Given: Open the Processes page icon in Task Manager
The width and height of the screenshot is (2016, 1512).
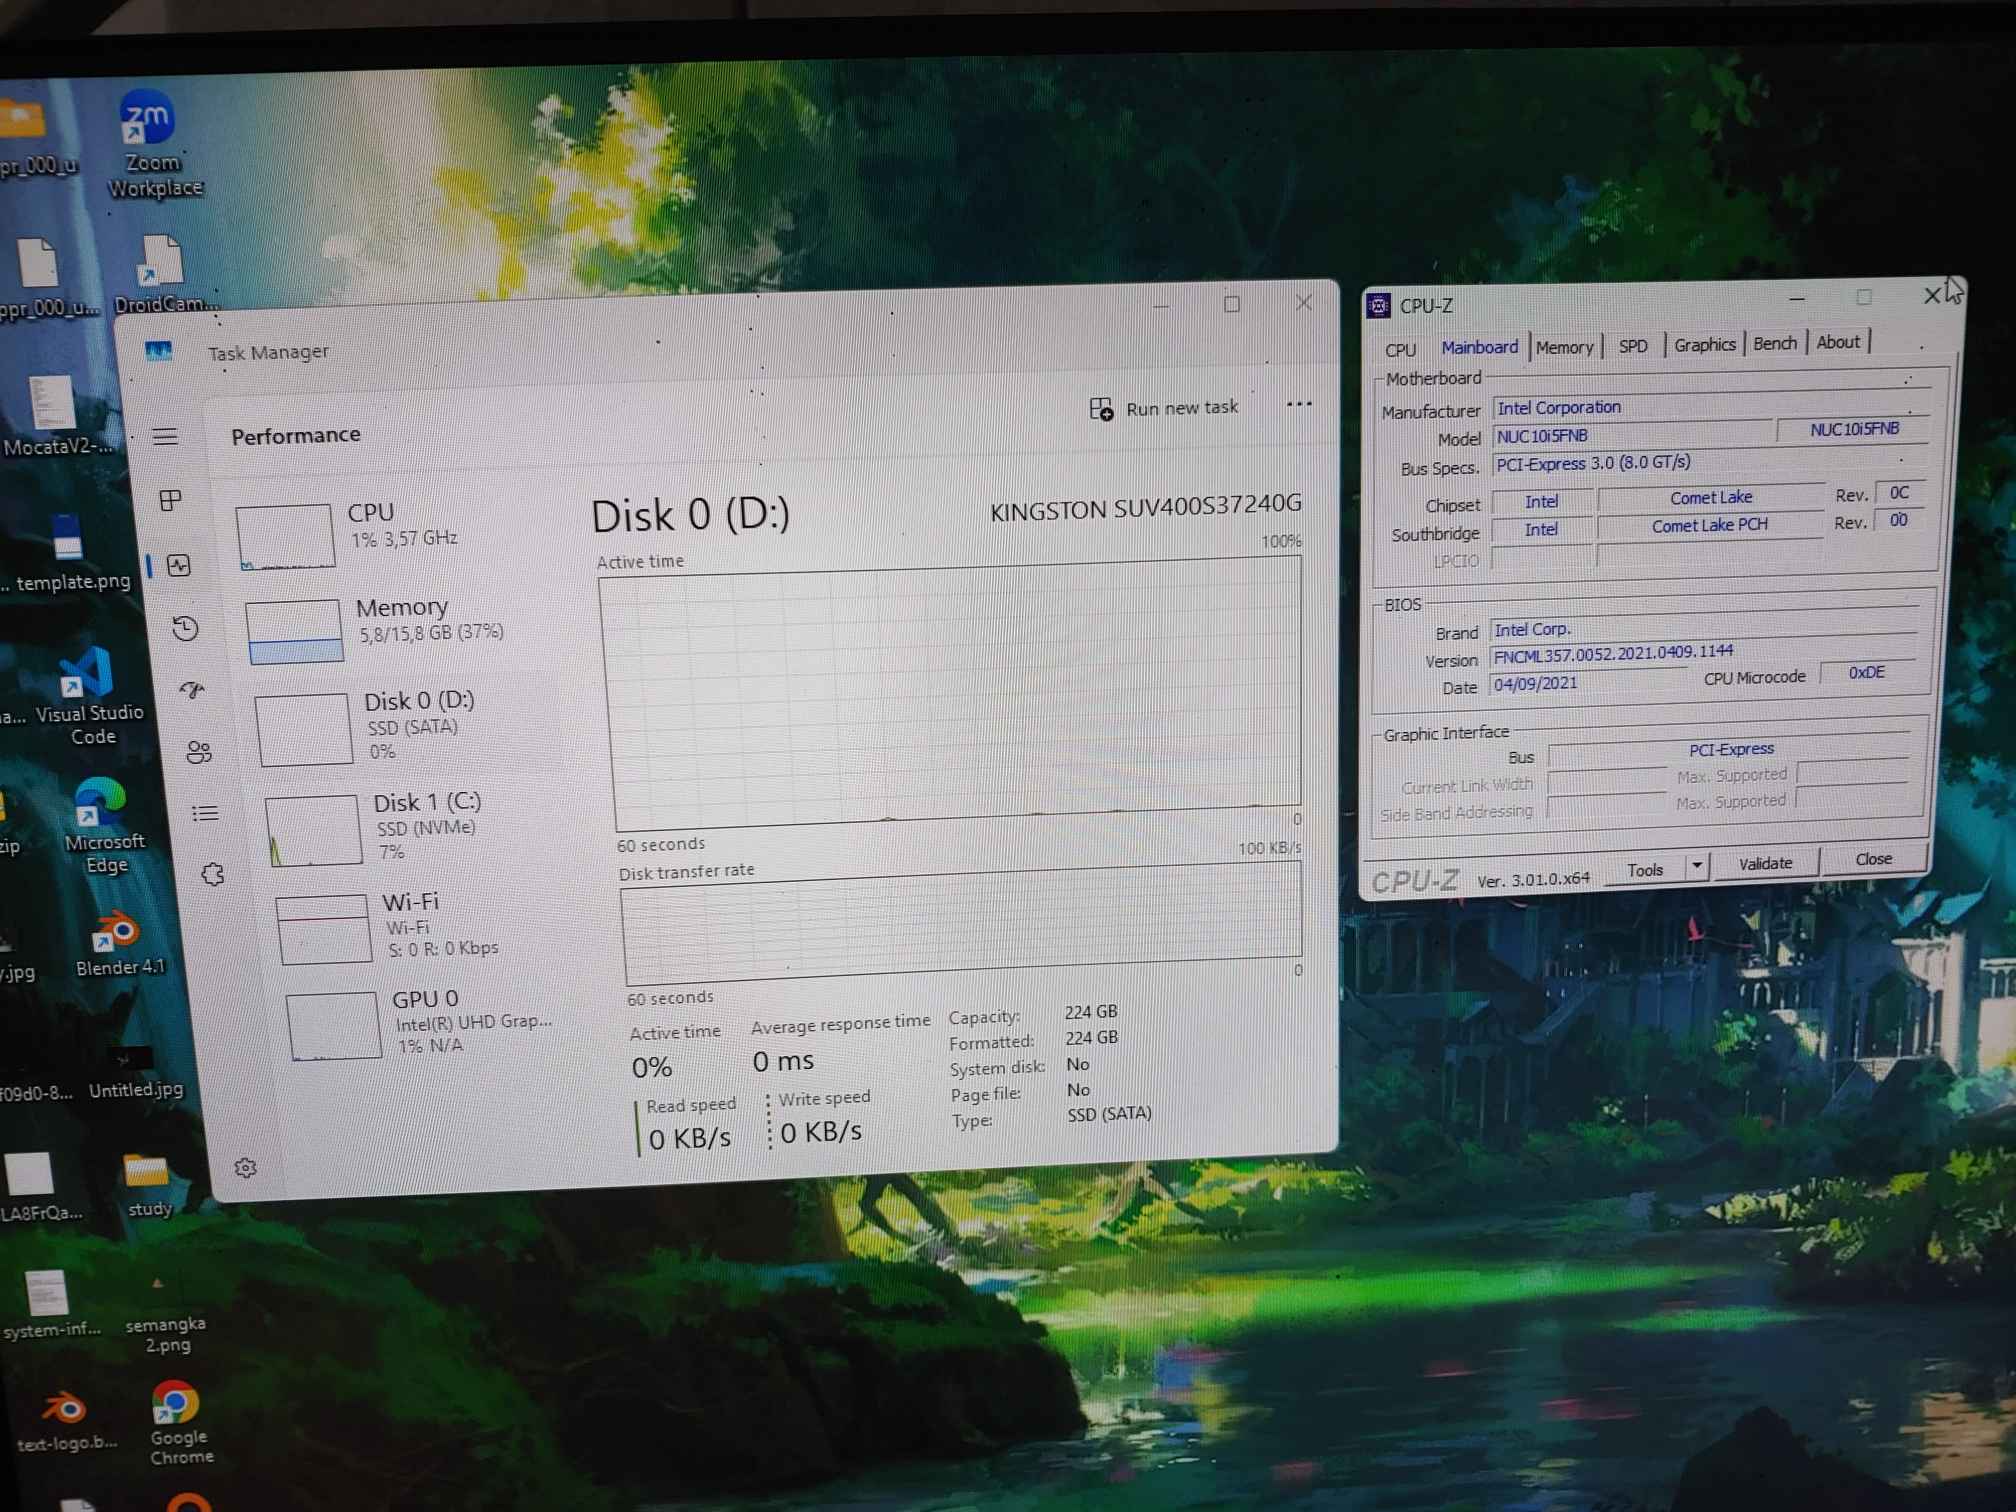Looking at the screenshot, I should (171, 500).
